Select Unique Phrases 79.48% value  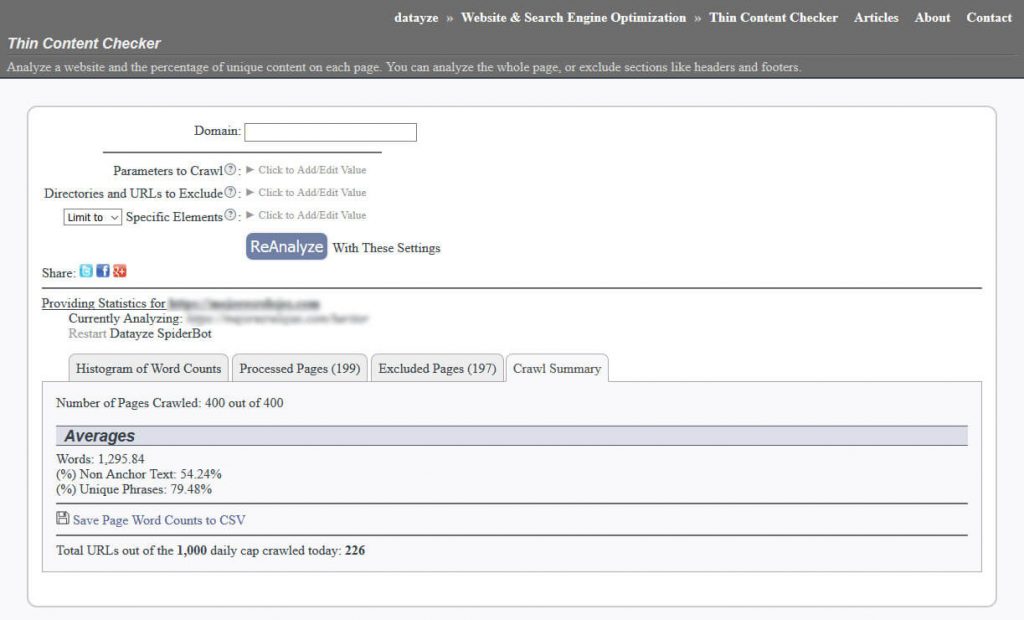click(x=191, y=489)
